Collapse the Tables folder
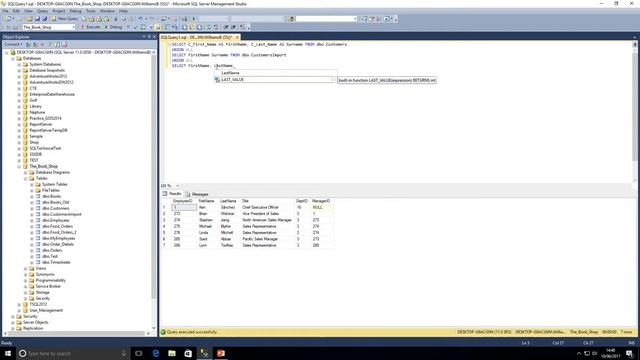This screenshot has width=640, height=360. 25,178
